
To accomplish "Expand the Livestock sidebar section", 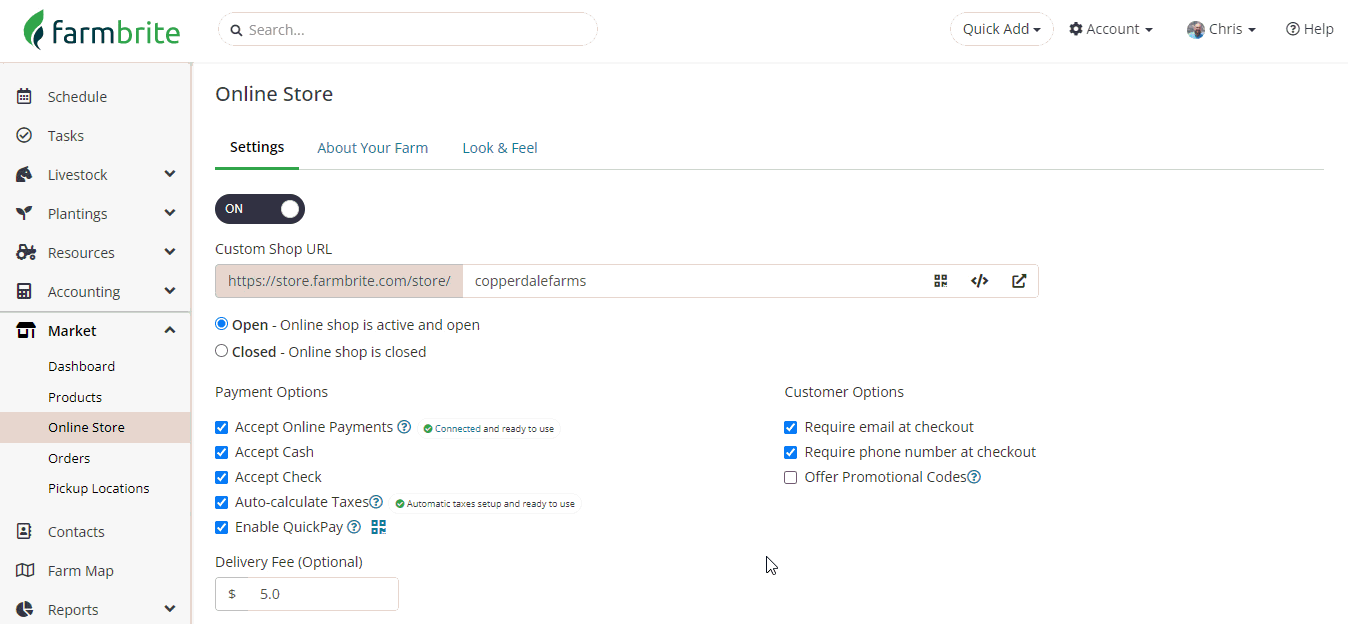I will pos(169,175).
